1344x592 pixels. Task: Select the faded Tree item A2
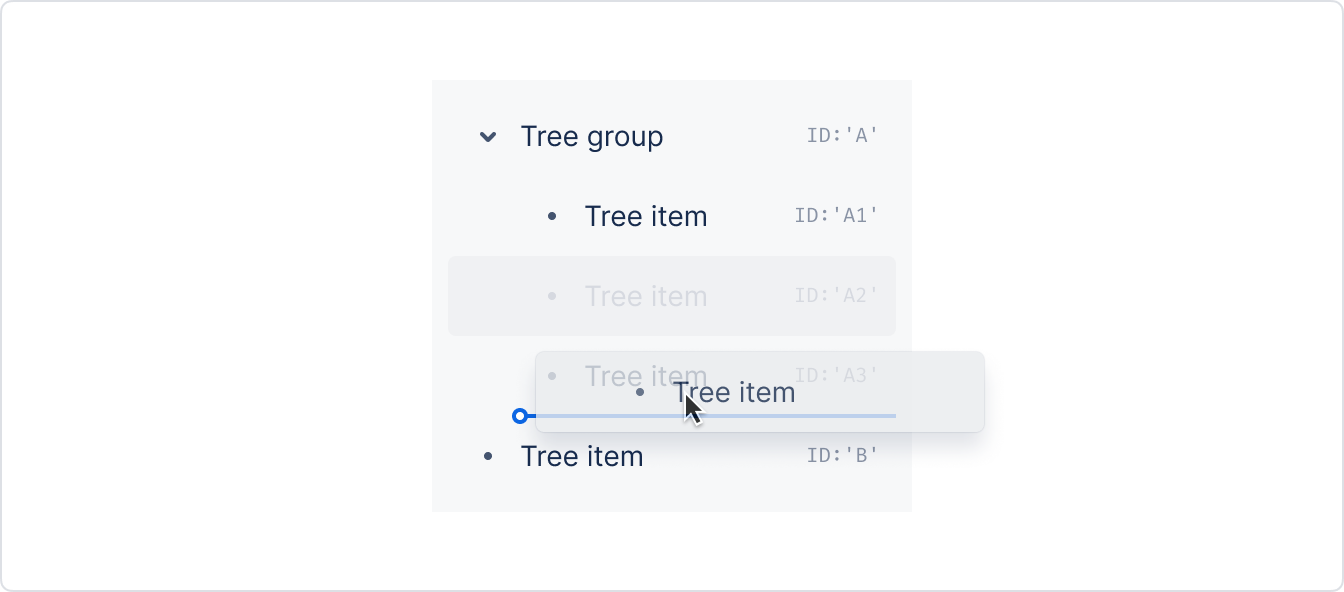(646, 296)
